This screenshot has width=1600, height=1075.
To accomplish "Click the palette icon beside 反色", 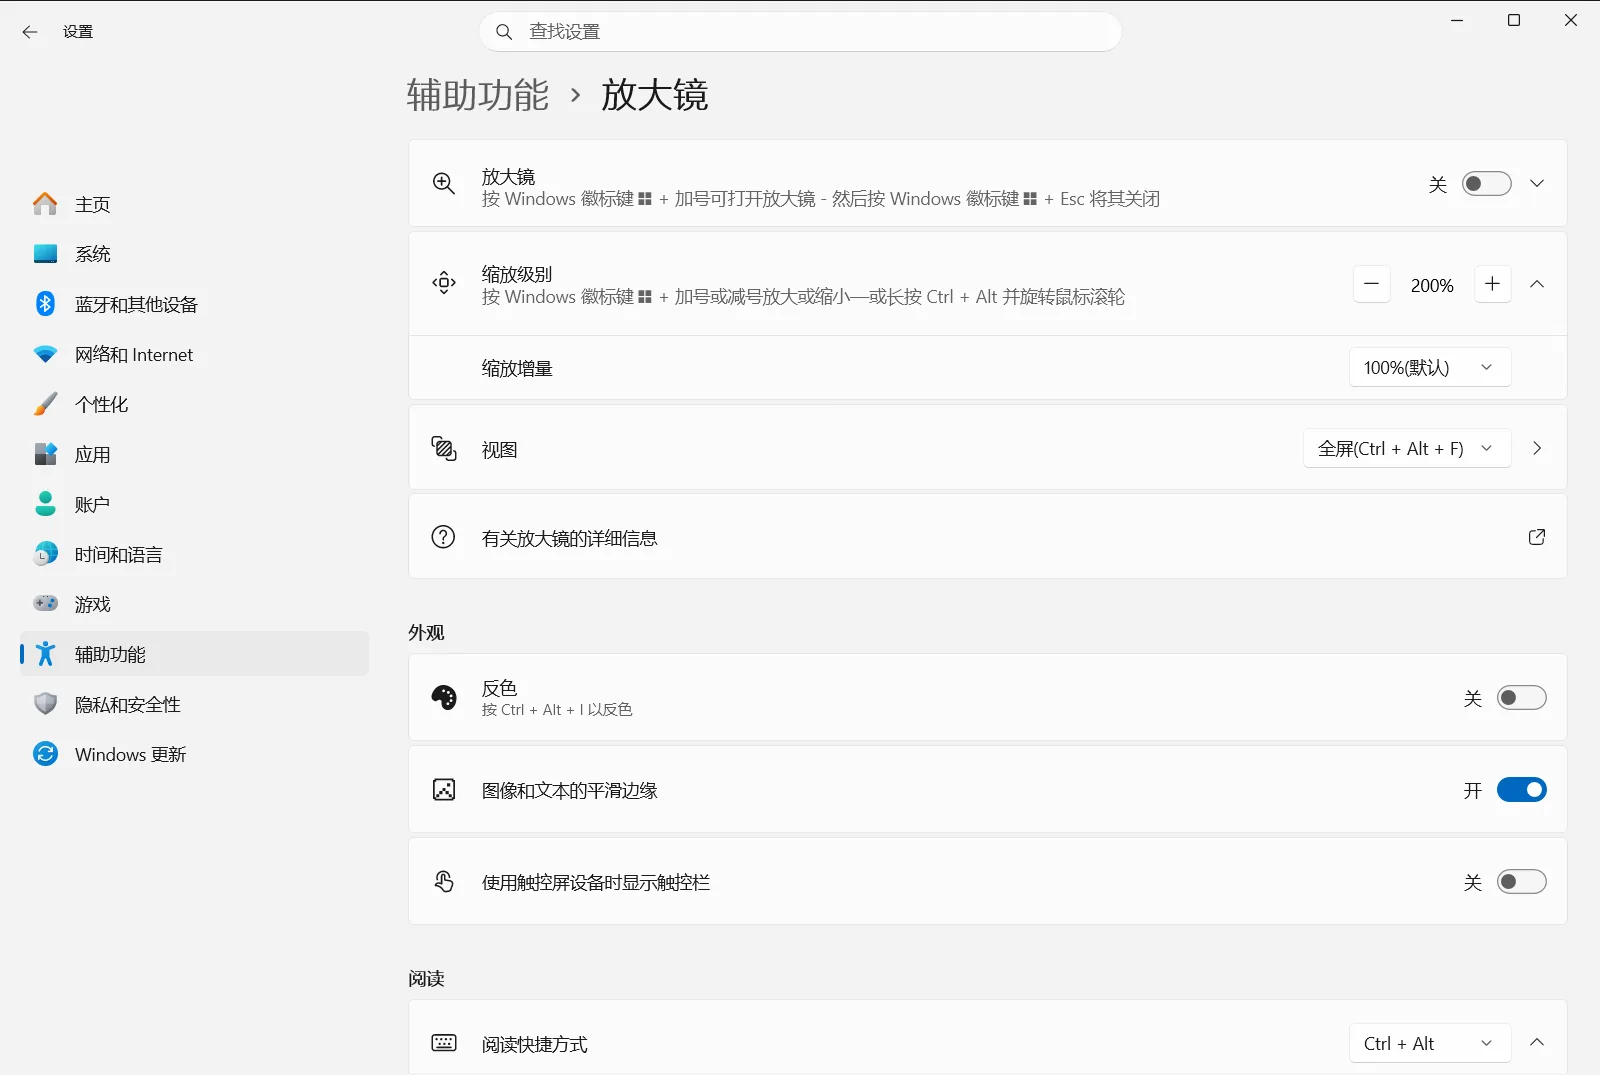I will tap(444, 697).
